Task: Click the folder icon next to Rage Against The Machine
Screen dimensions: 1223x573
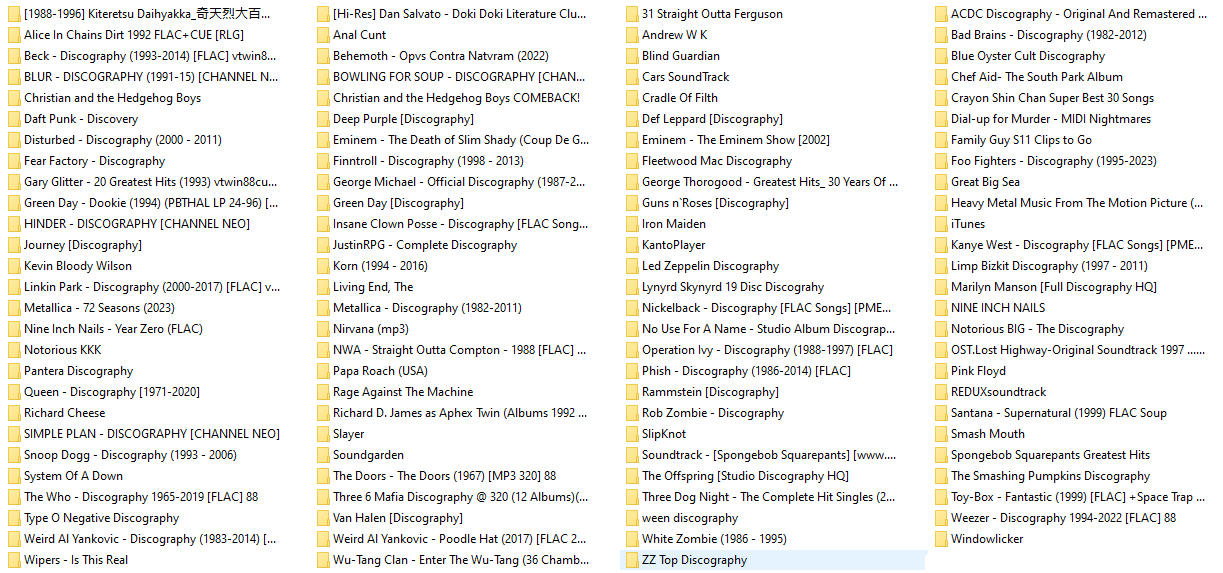Action: pos(322,392)
